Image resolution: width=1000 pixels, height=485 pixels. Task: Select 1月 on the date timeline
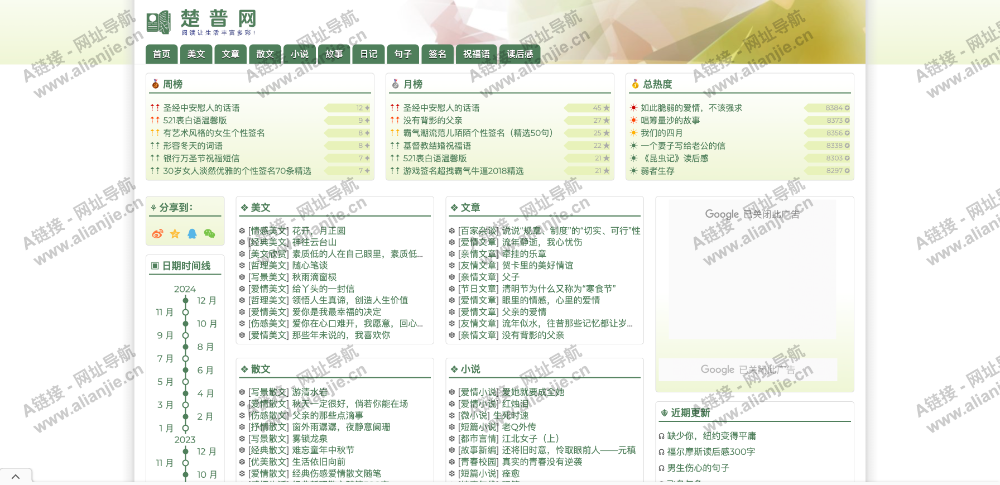(166, 428)
